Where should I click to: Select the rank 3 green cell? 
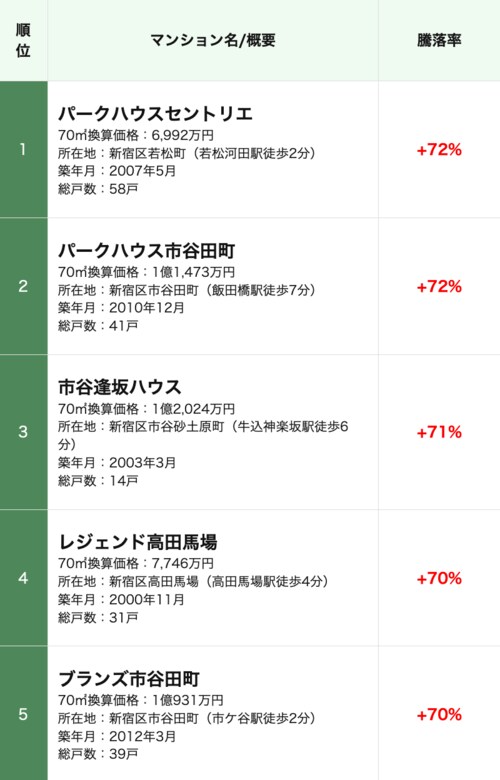(23, 432)
